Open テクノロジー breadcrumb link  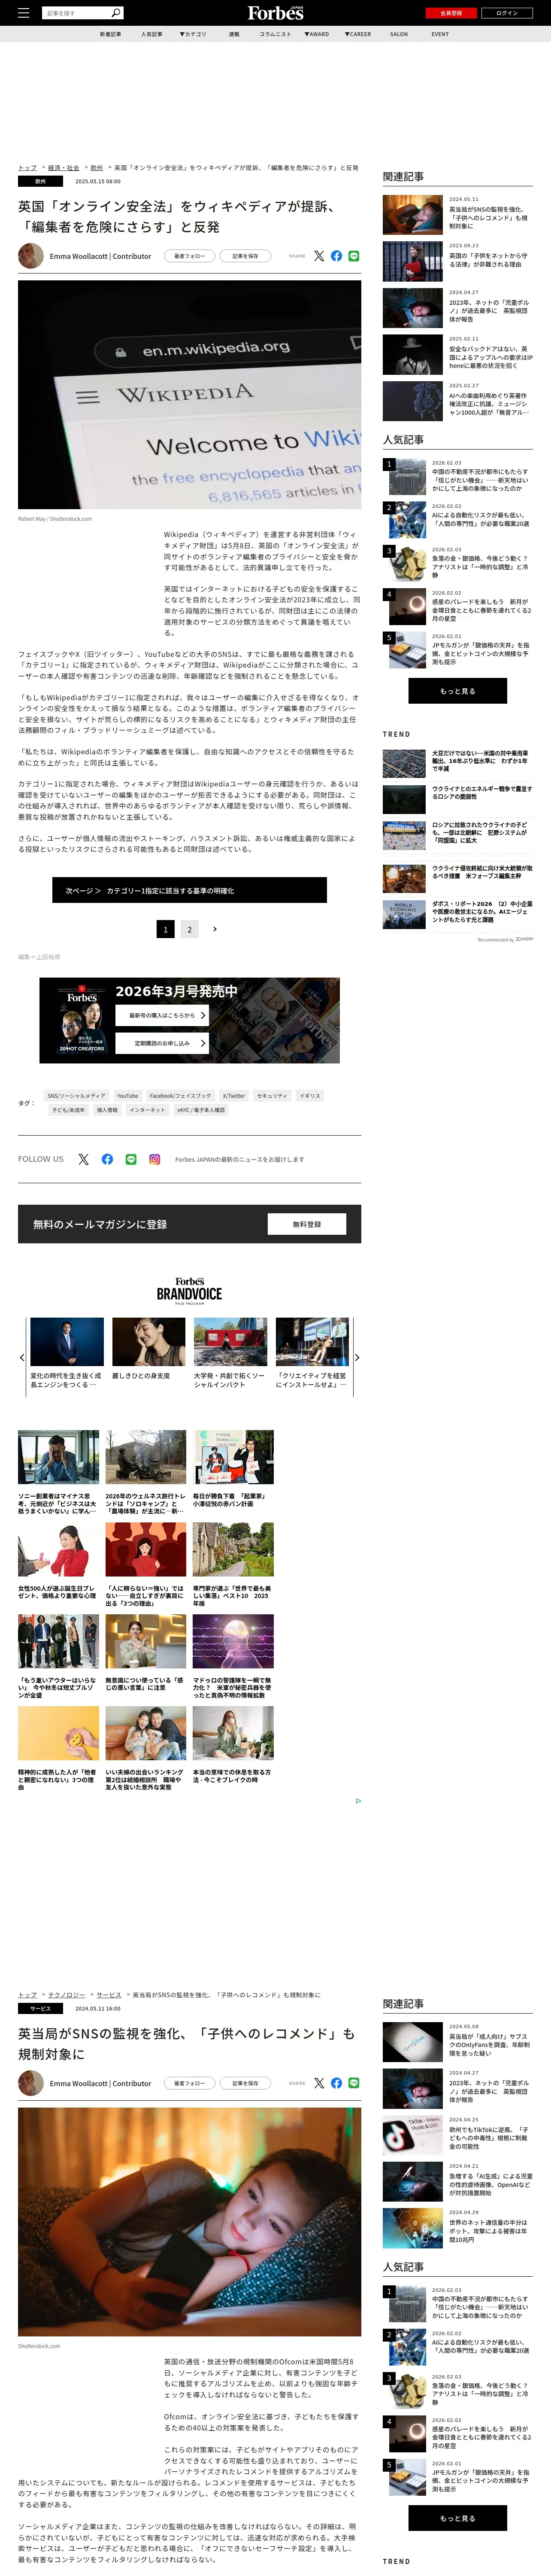[66, 1995]
